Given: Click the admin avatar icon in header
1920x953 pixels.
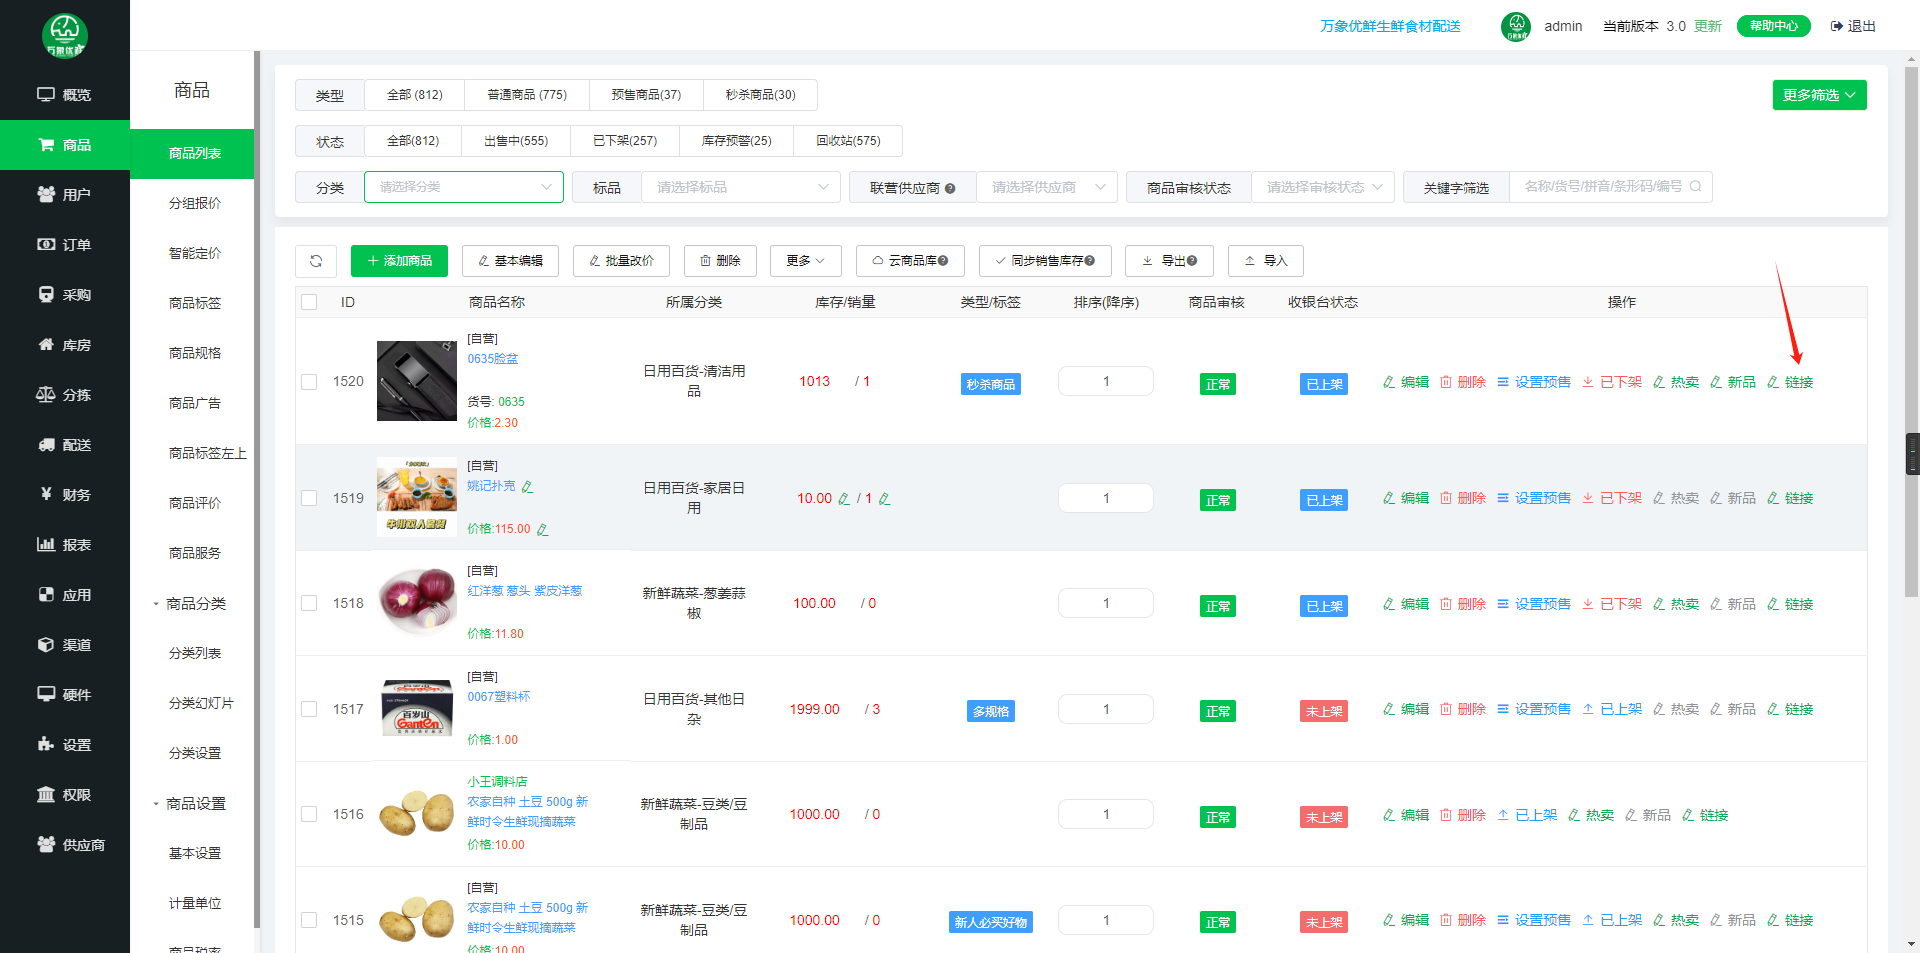Looking at the screenshot, I should (x=1515, y=26).
